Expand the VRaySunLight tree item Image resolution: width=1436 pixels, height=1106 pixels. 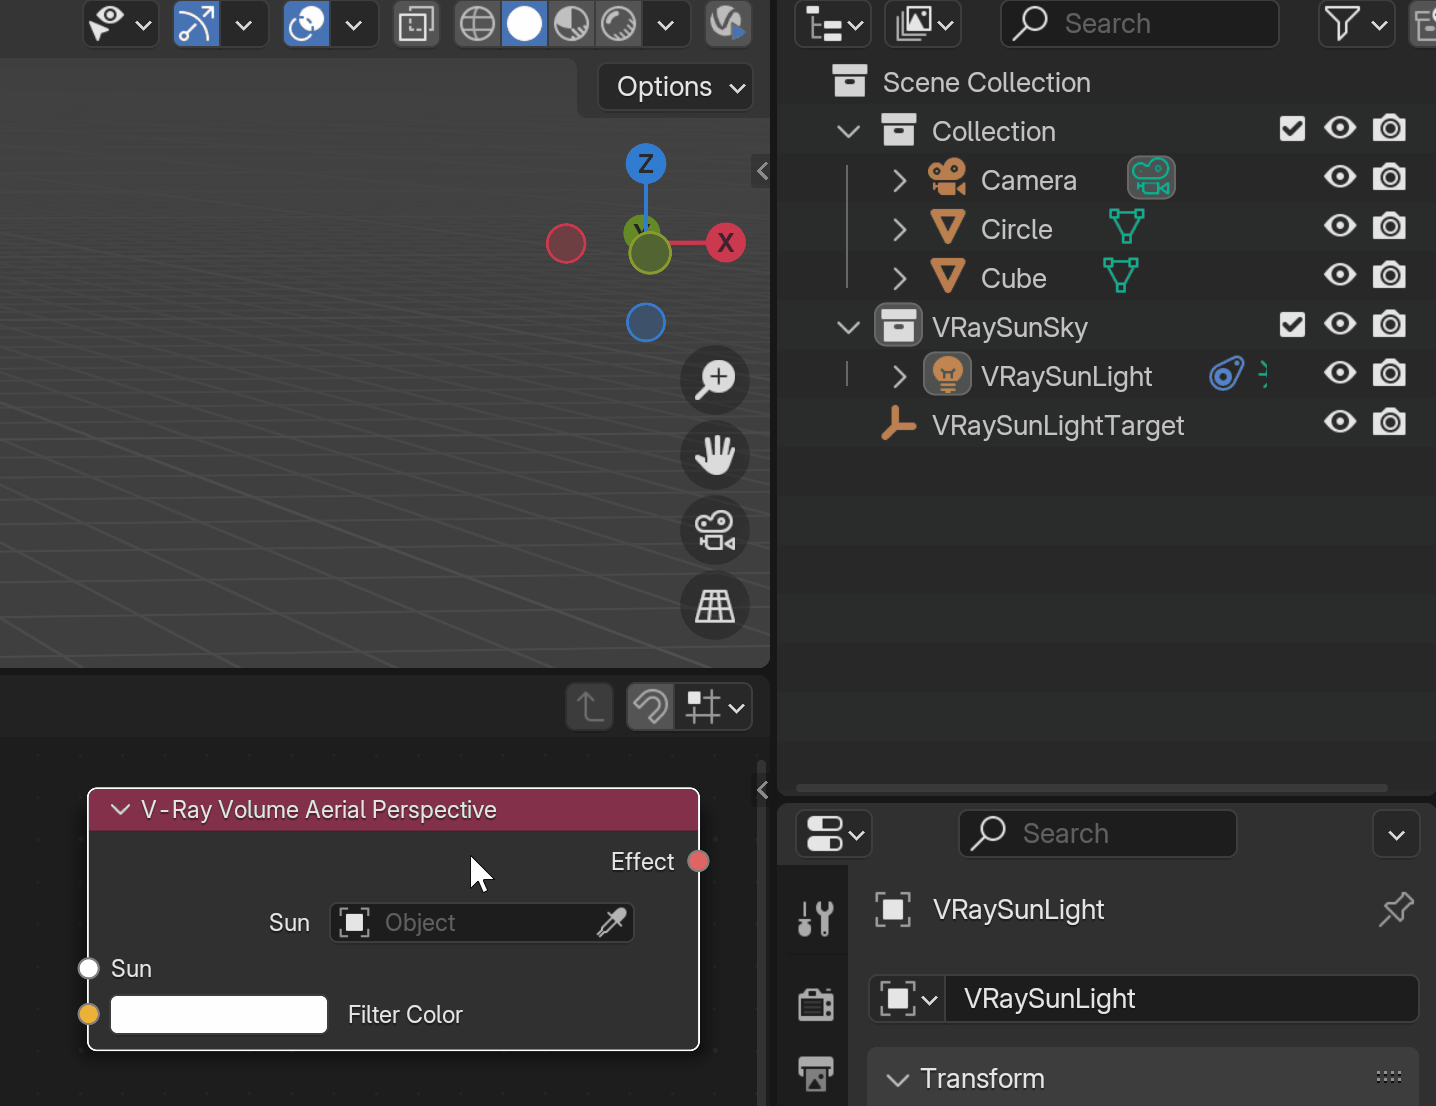point(899,376)
